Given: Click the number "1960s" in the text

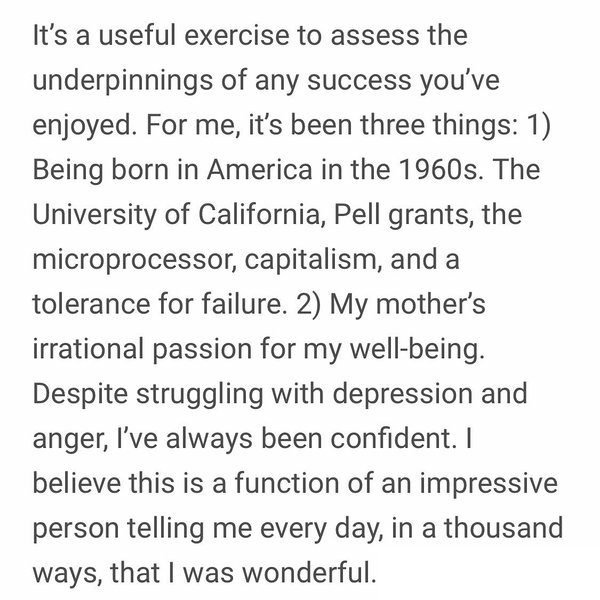Looking at the screenshot, I should [438, 170].
